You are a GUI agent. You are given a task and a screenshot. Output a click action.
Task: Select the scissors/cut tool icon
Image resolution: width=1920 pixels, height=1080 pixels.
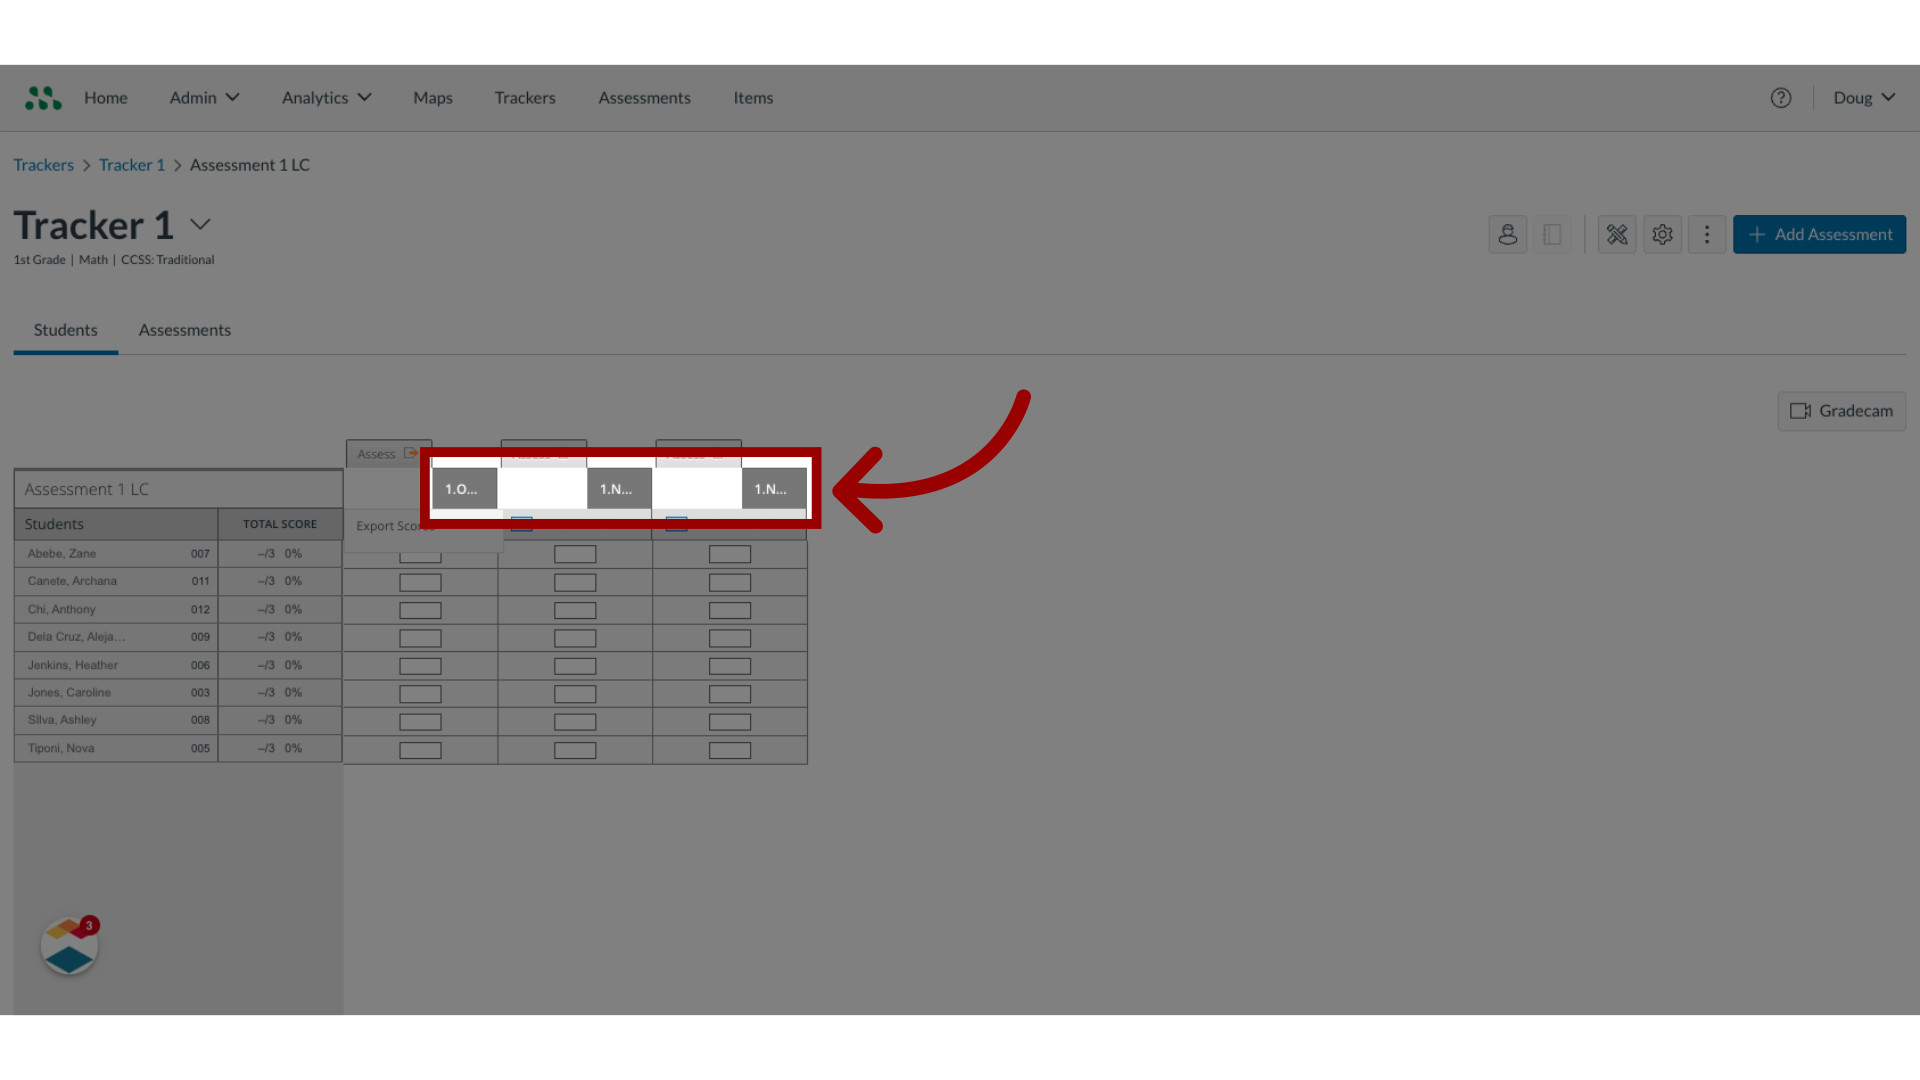[x=1617, y=233]
